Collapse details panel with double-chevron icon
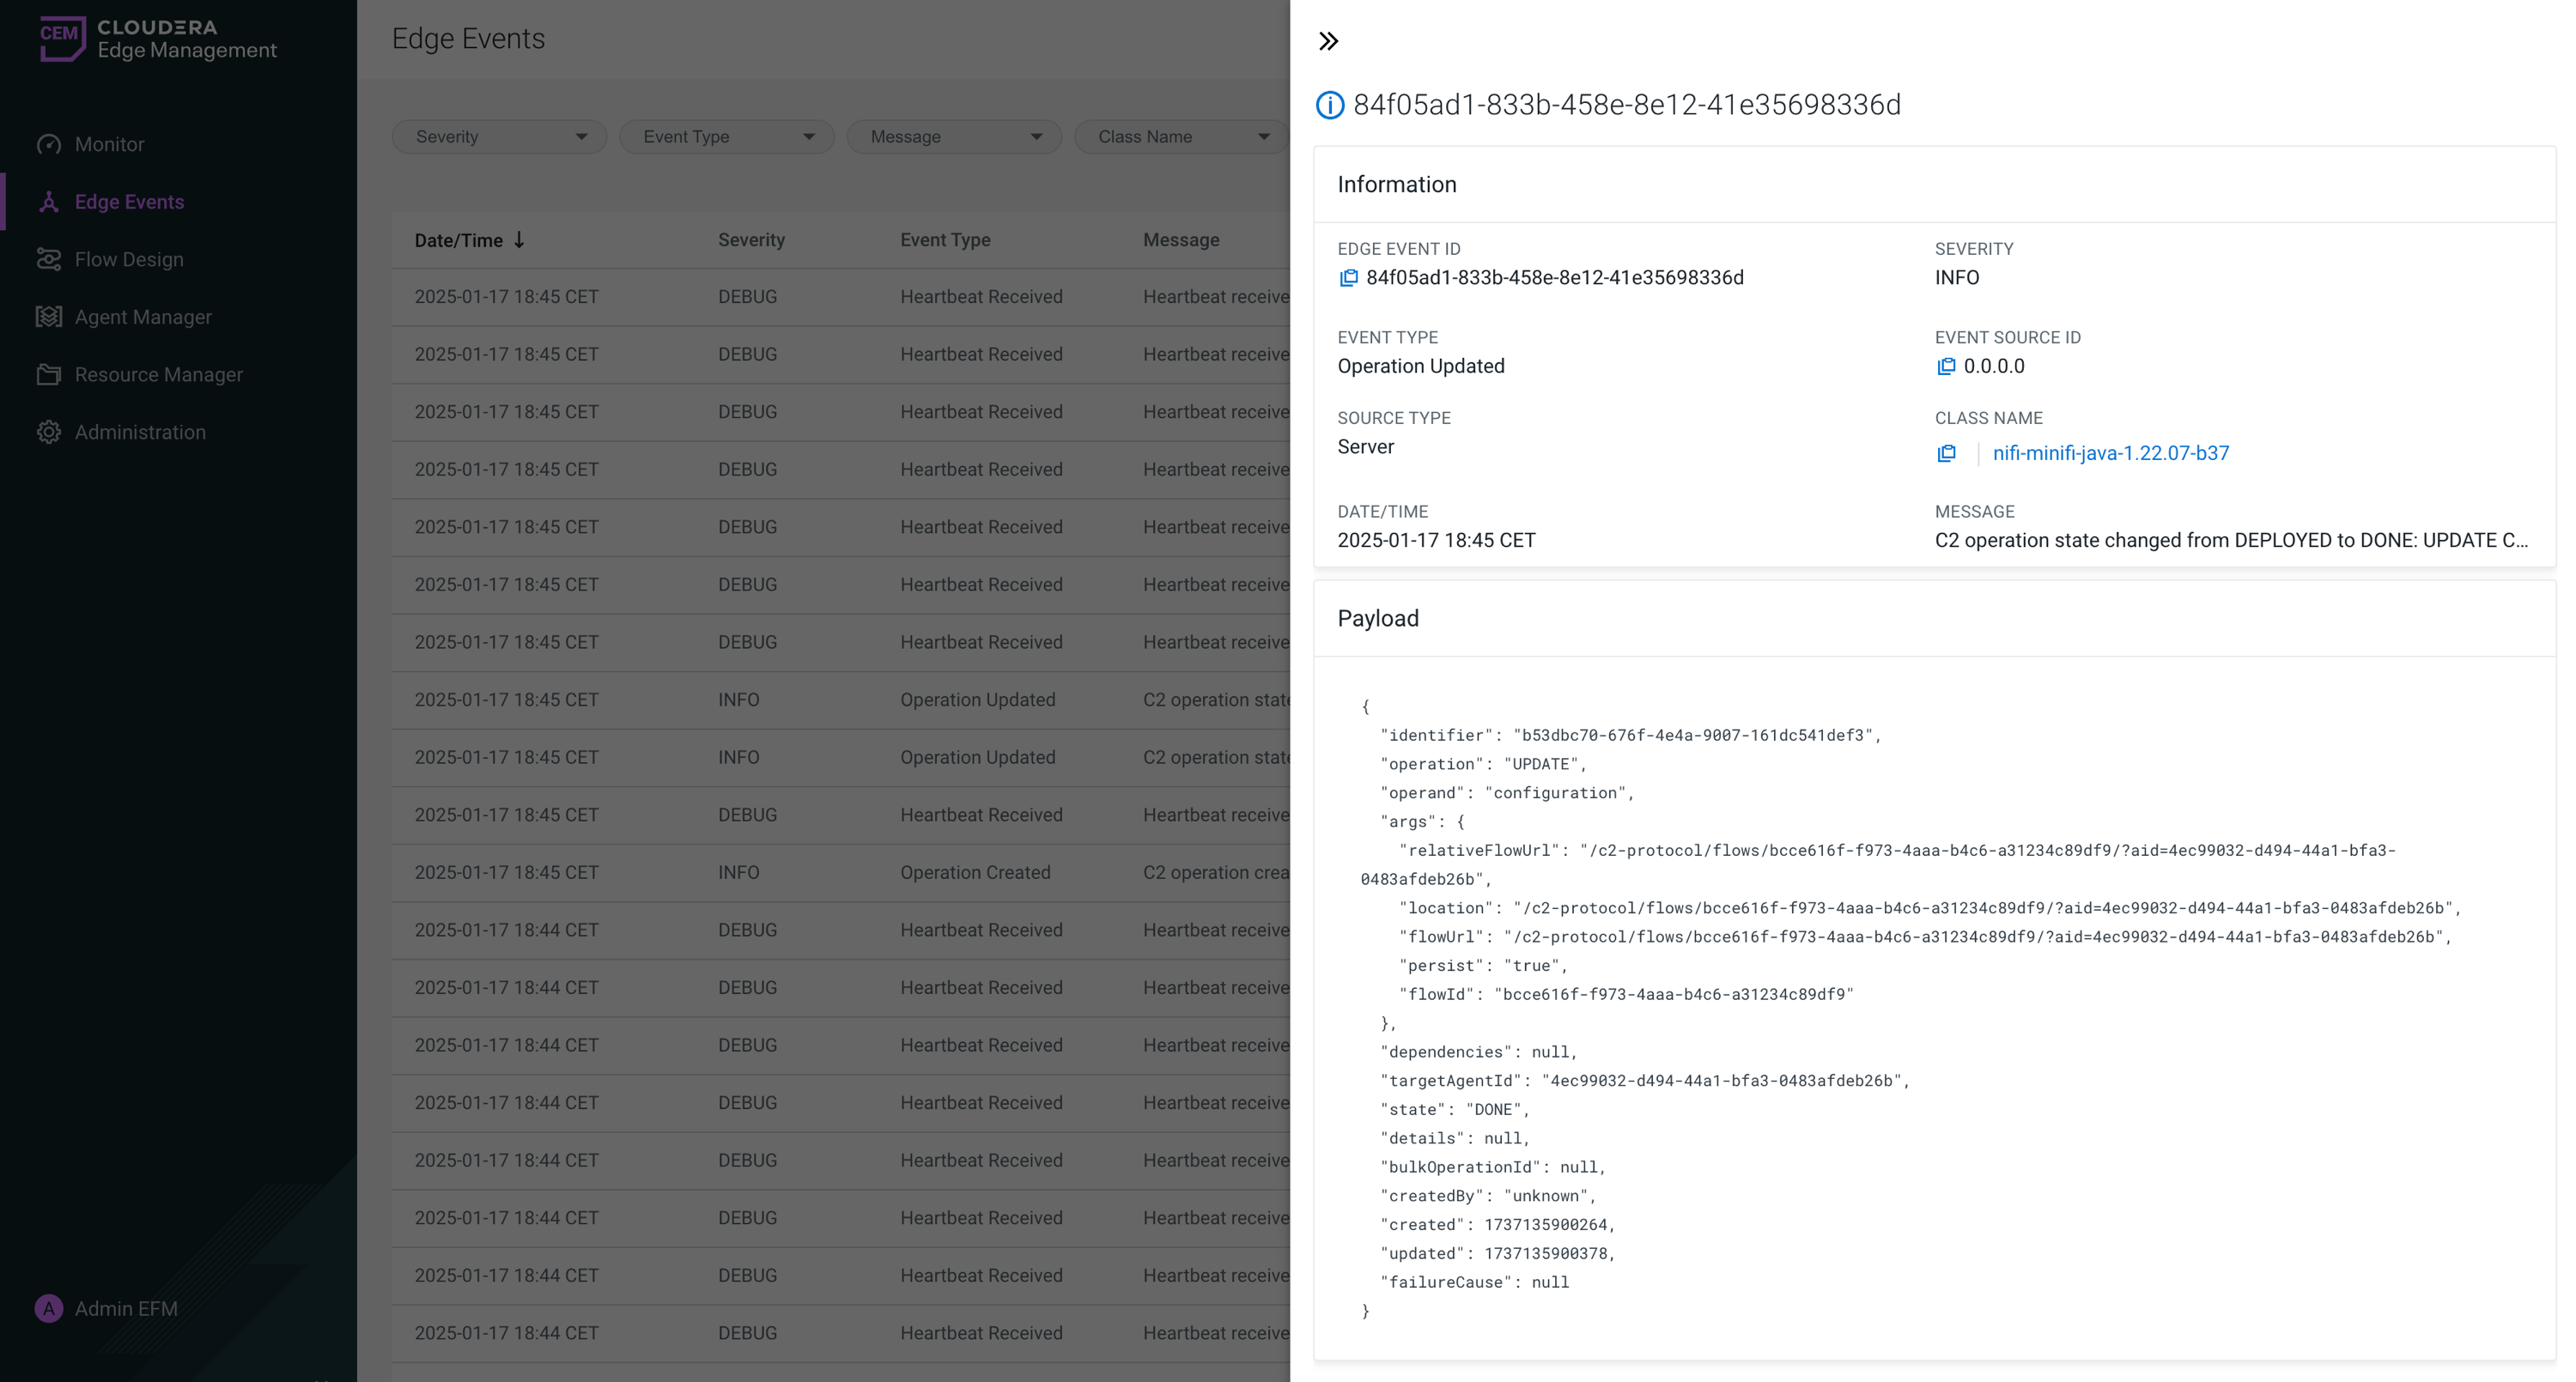 coord(1328,41)
